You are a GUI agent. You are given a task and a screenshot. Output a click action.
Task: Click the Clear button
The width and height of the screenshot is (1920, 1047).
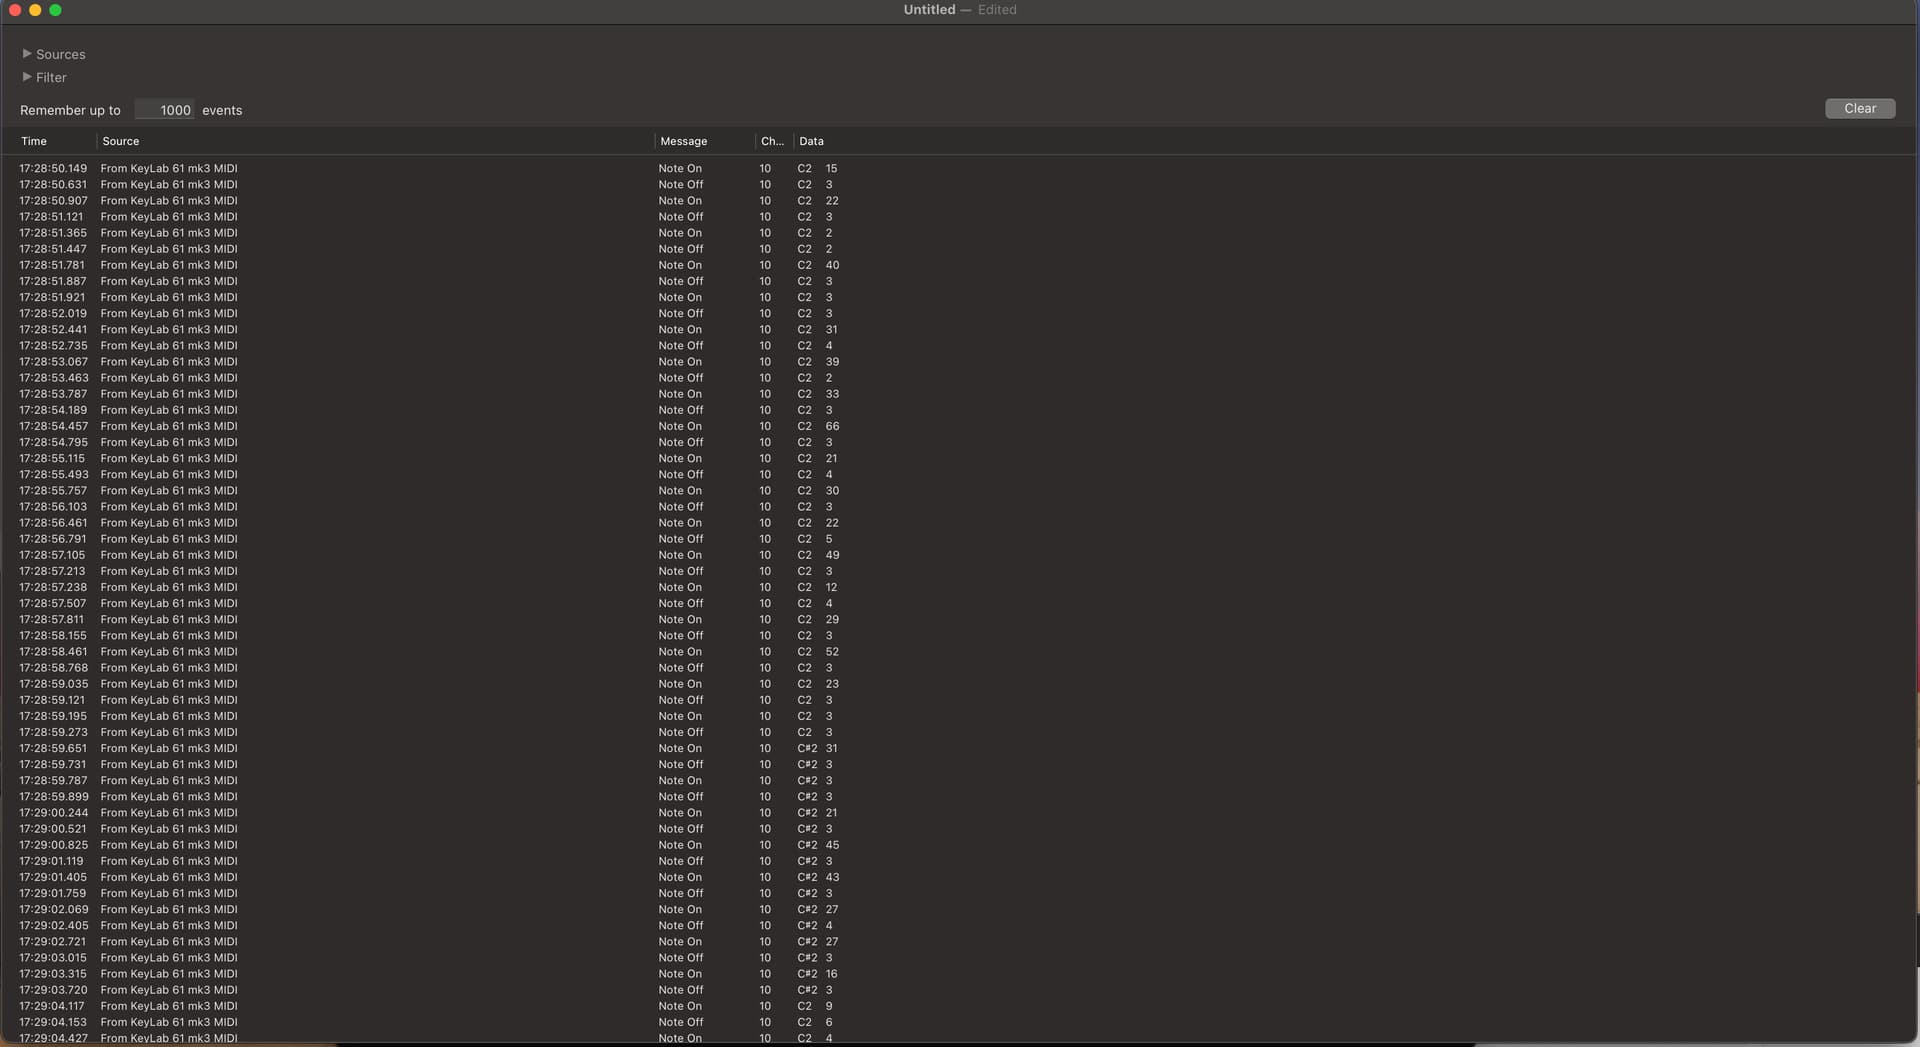(1859, 109)
